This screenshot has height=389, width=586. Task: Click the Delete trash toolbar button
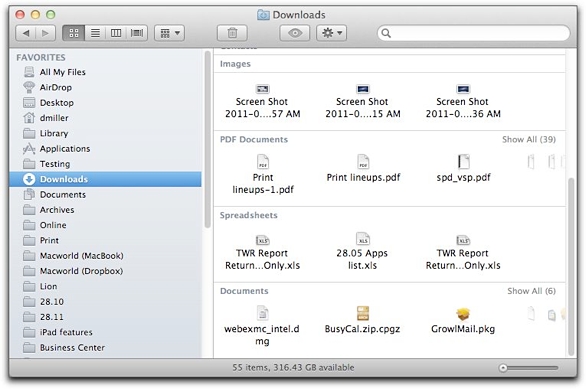point(232,33)
